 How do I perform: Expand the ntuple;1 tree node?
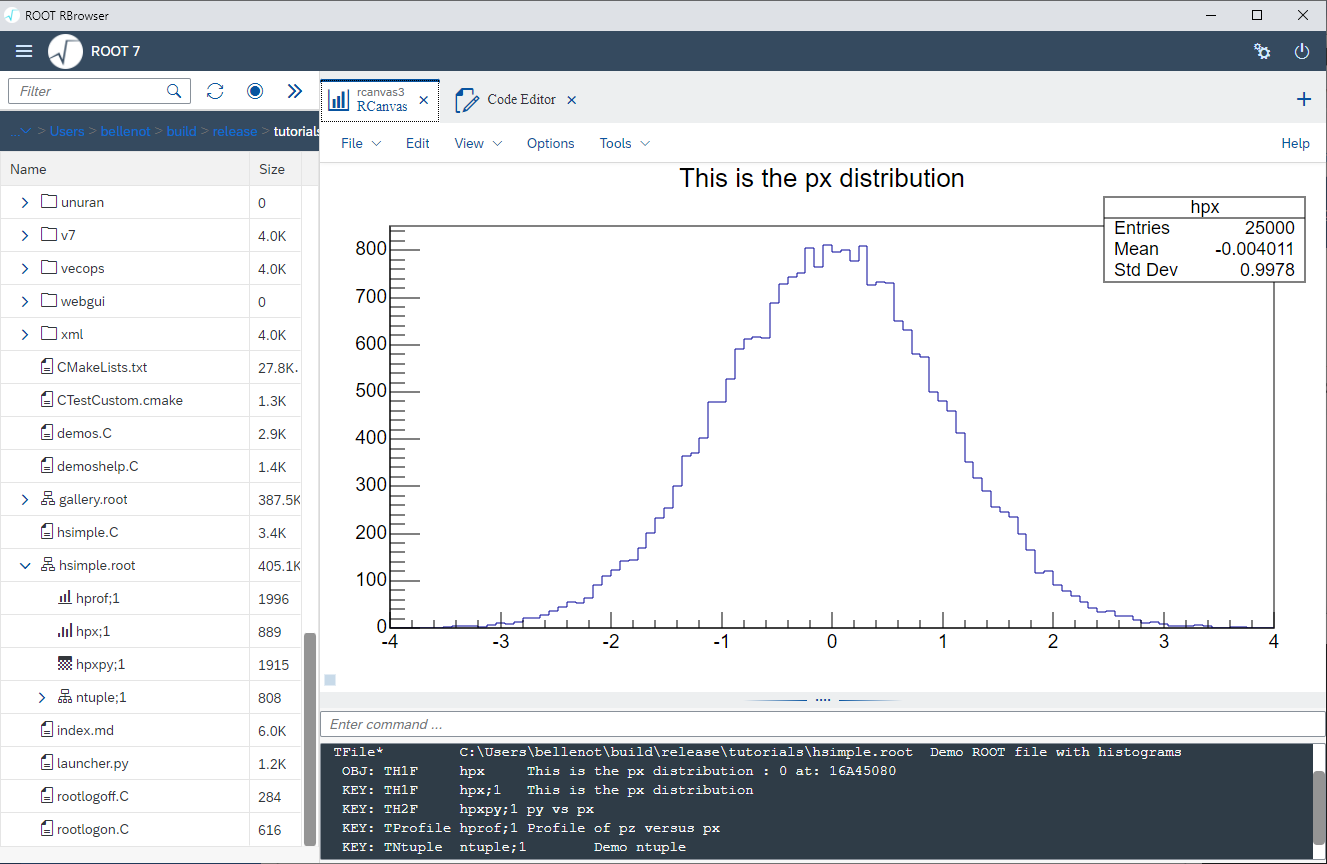click(42, 697)
